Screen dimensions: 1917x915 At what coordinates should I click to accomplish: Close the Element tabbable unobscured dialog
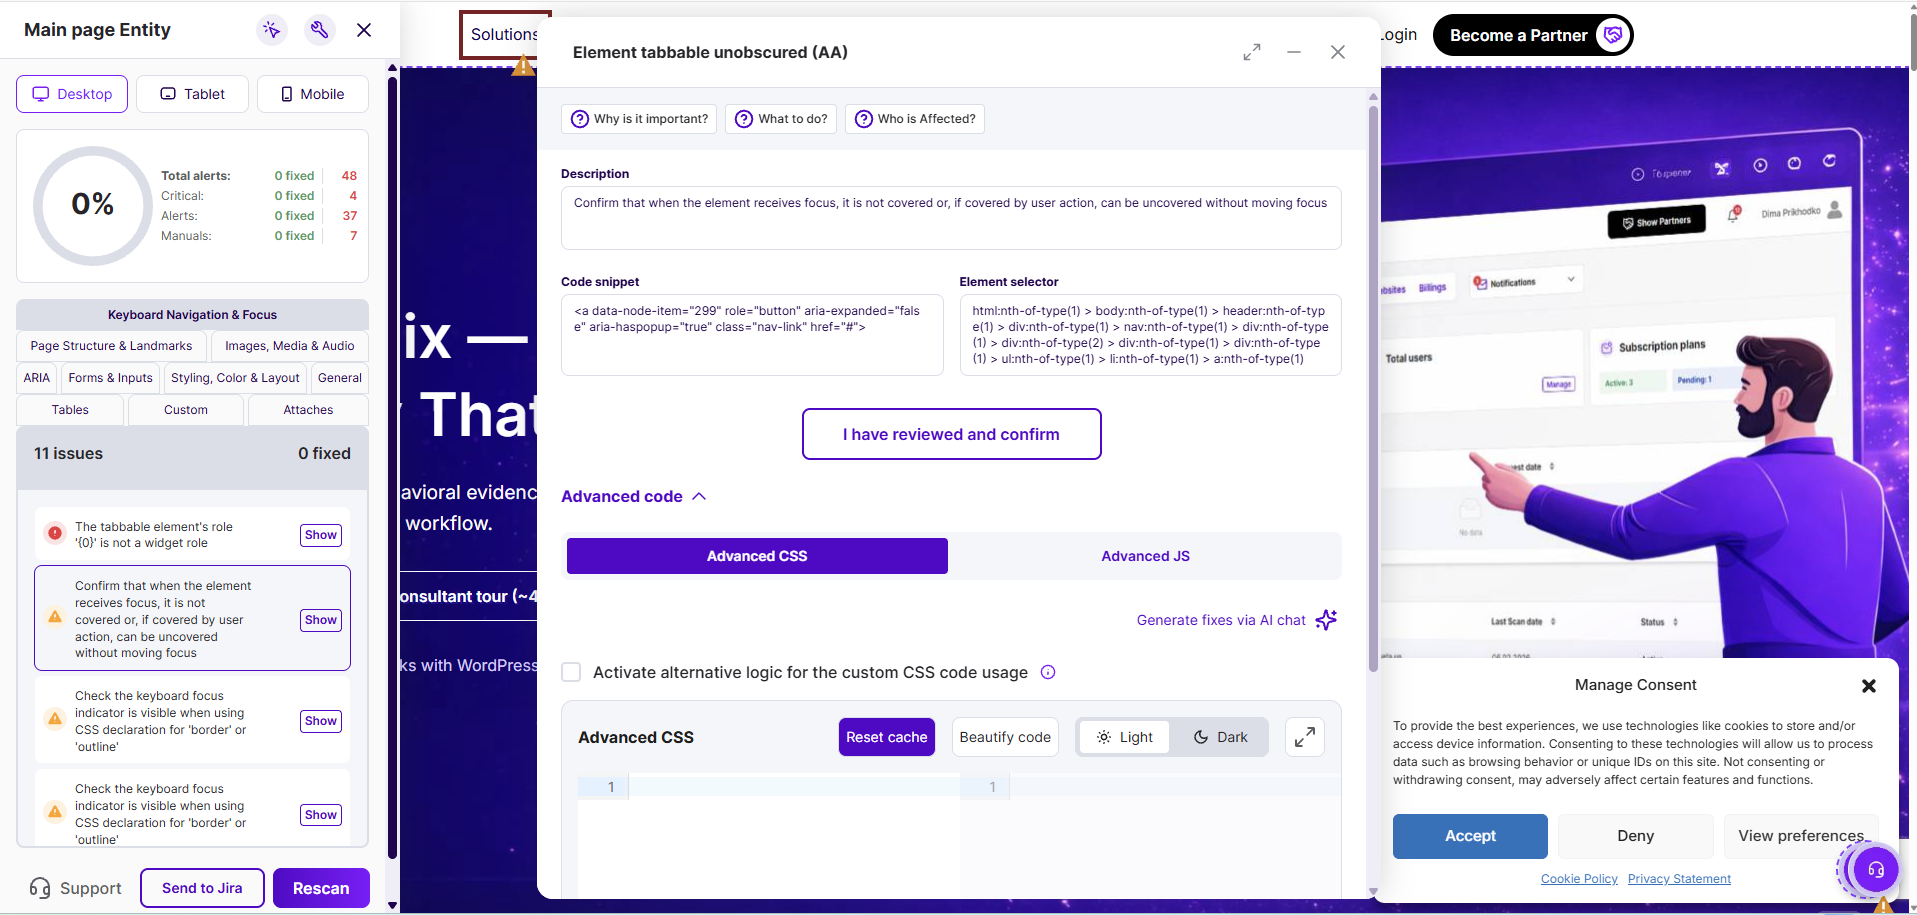[x=1338, y=52]
